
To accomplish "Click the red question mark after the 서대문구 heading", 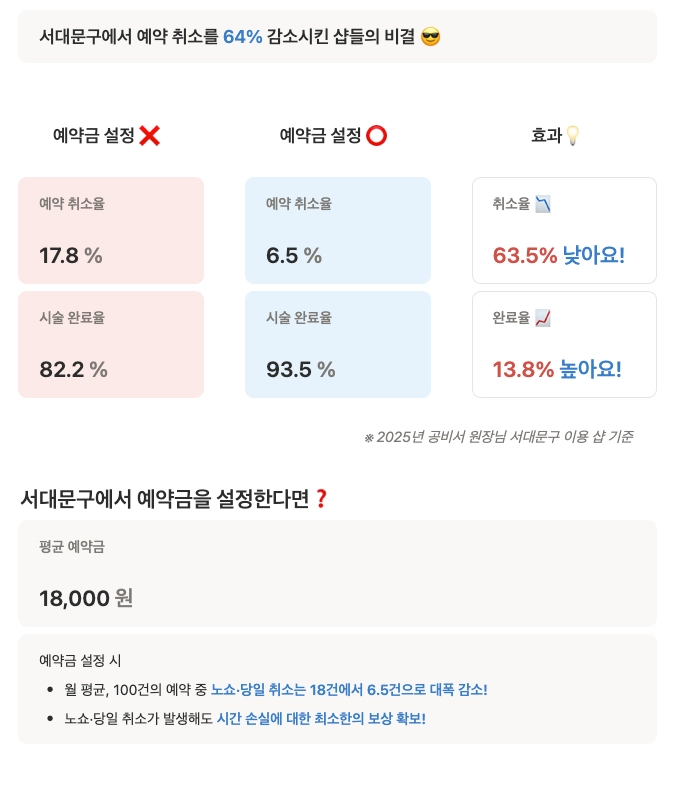I will (321, 498).
